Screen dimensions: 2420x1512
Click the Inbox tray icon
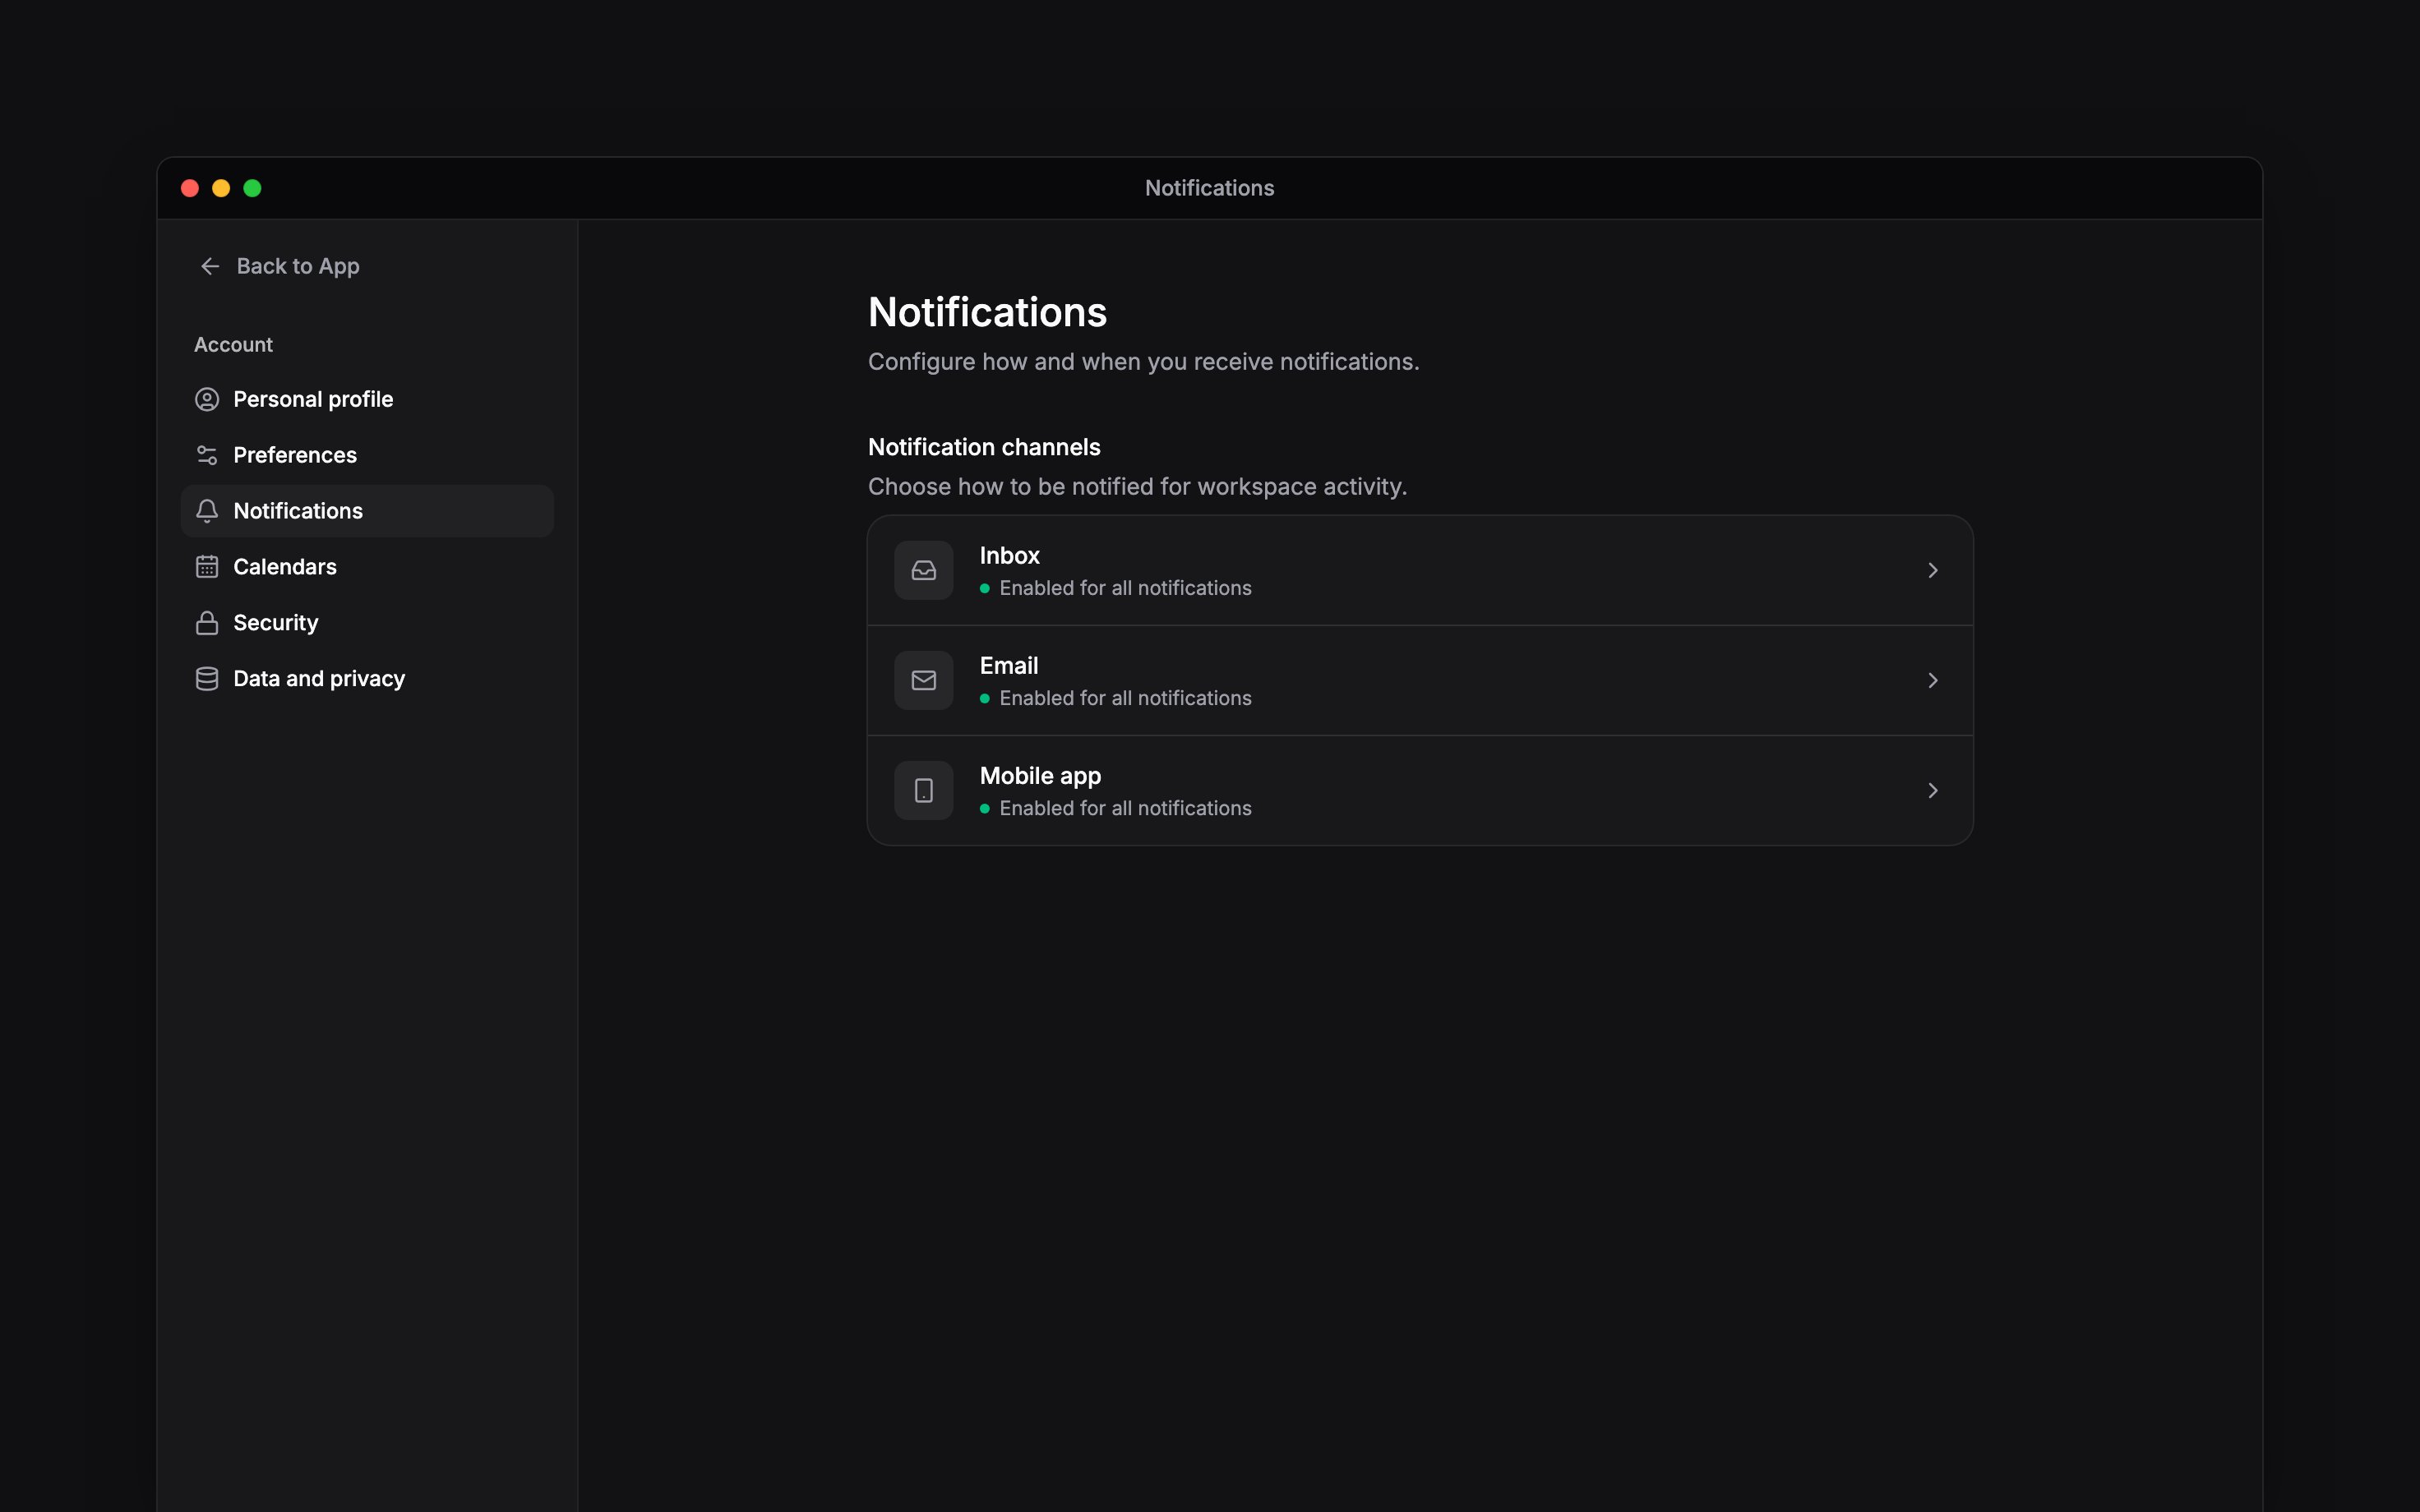click(924, 570)
